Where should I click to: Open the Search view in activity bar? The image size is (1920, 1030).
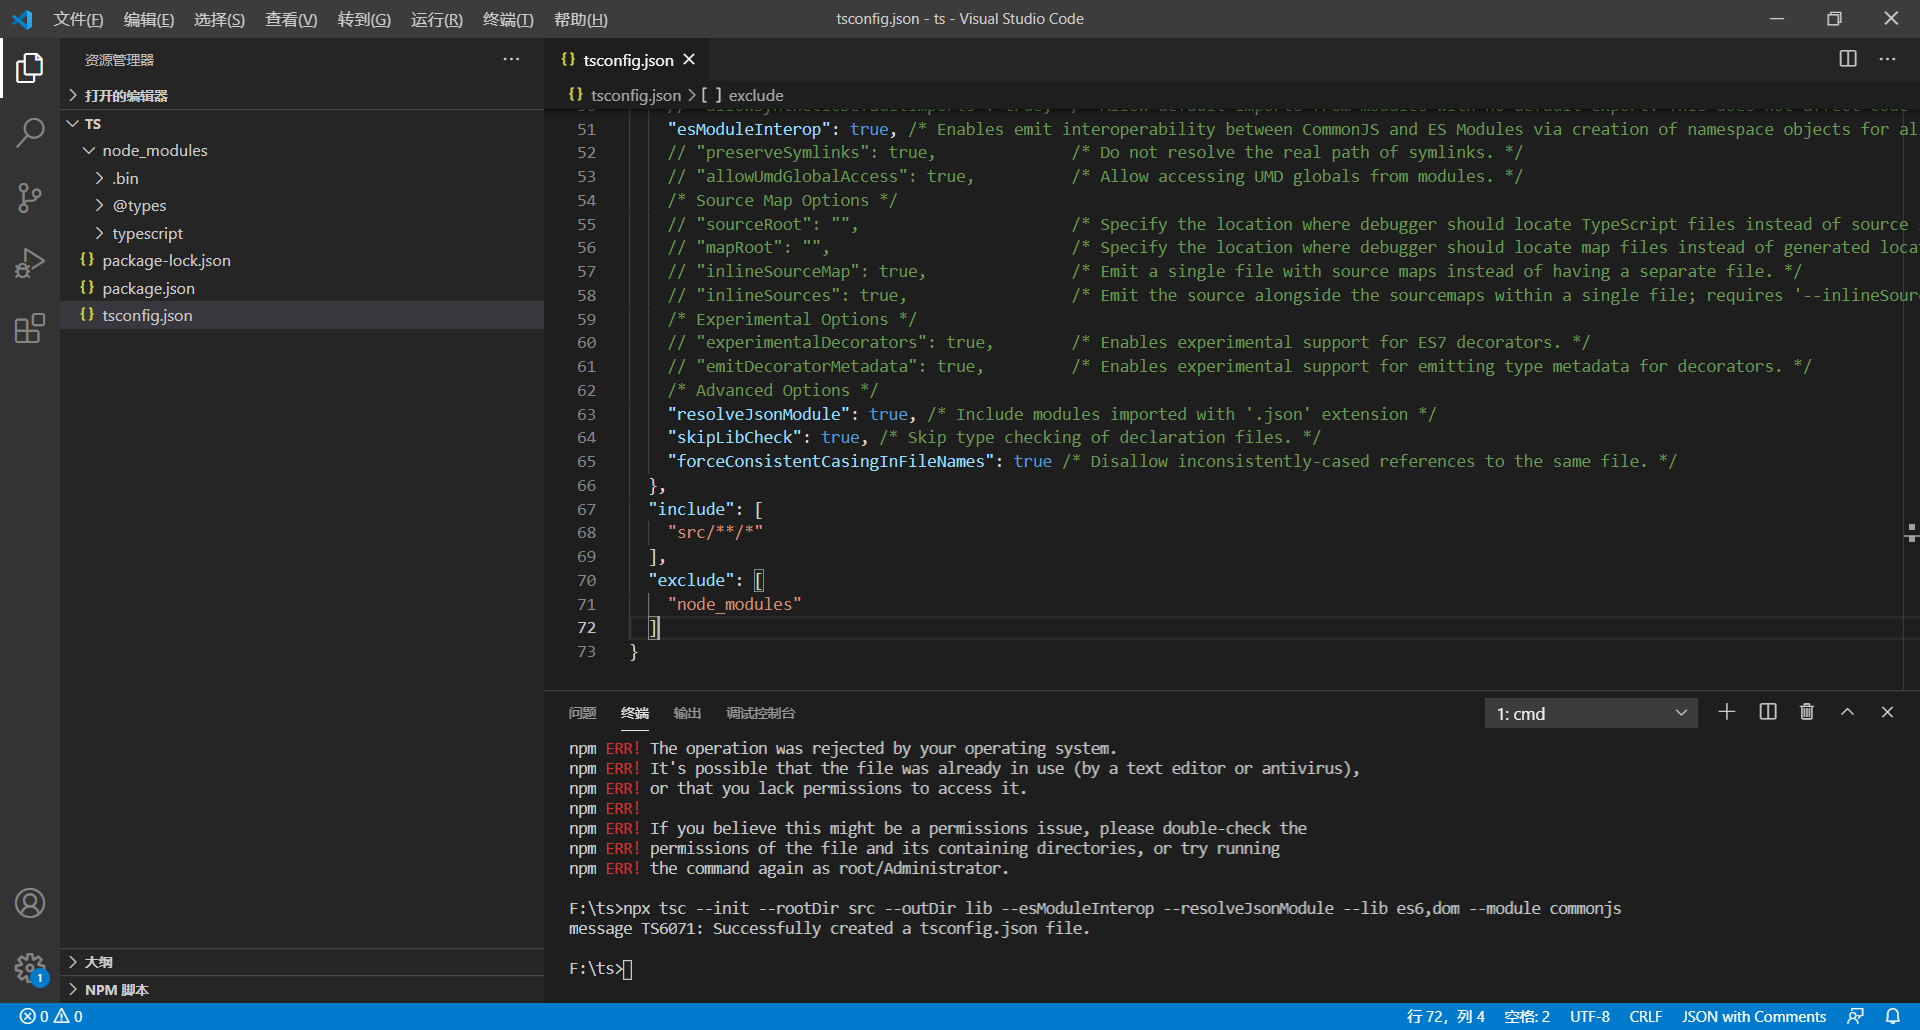pyautogui.click(x=30, y=132)
